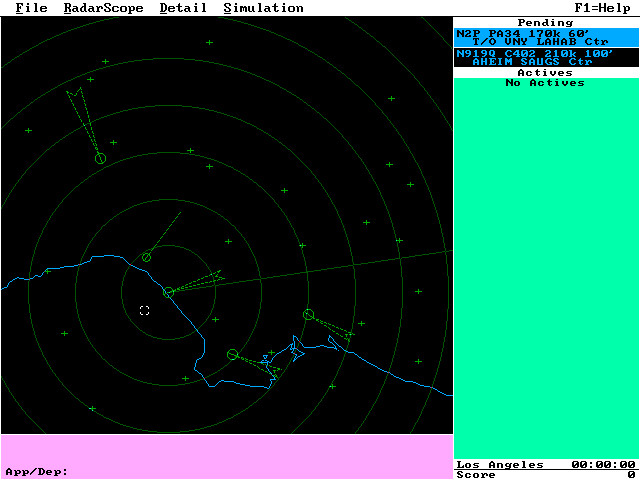This screenshot has height=480, width=640.
Task: Open the File menu
Action: click(x=31, y=8)
